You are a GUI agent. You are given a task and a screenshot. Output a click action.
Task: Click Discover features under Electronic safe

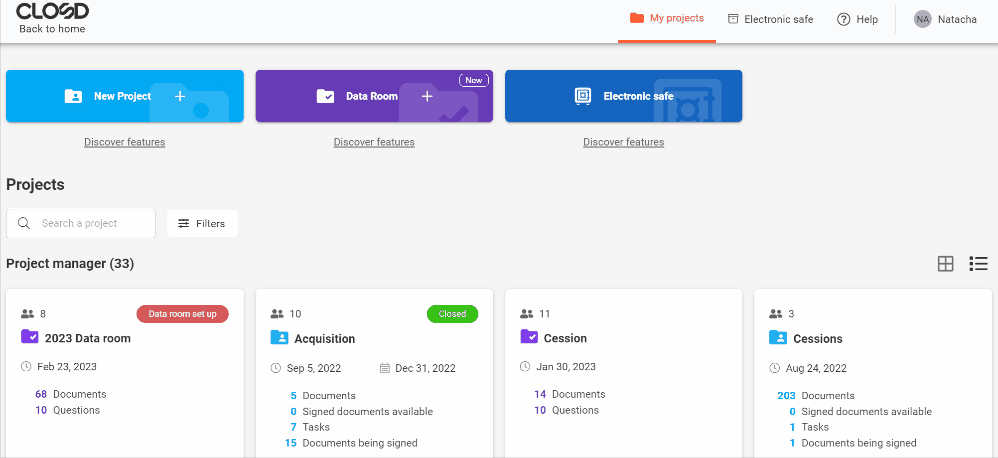(624, 142)
